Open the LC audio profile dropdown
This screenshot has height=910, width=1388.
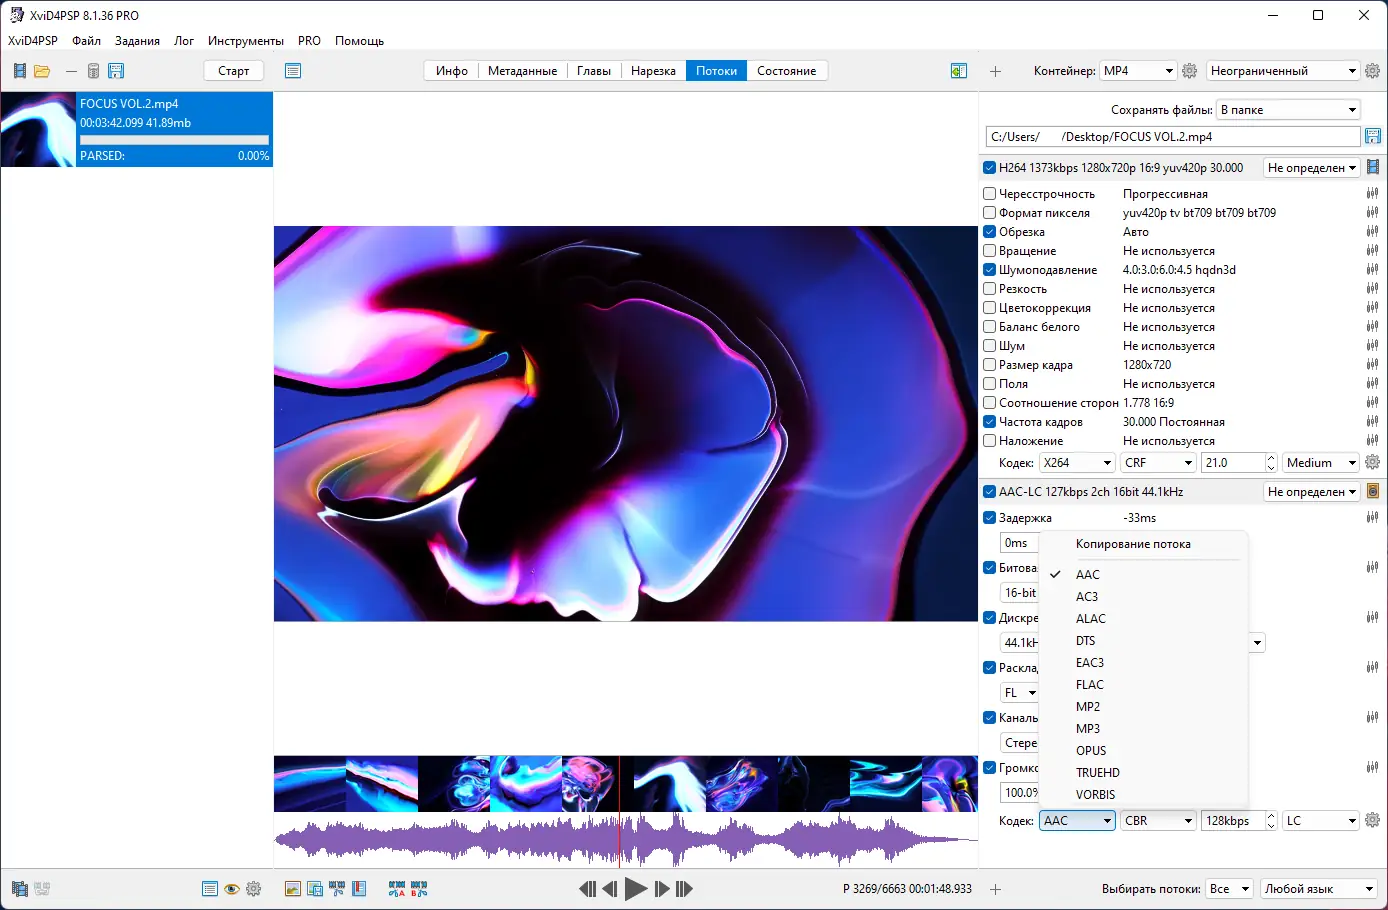[1321, 820]
